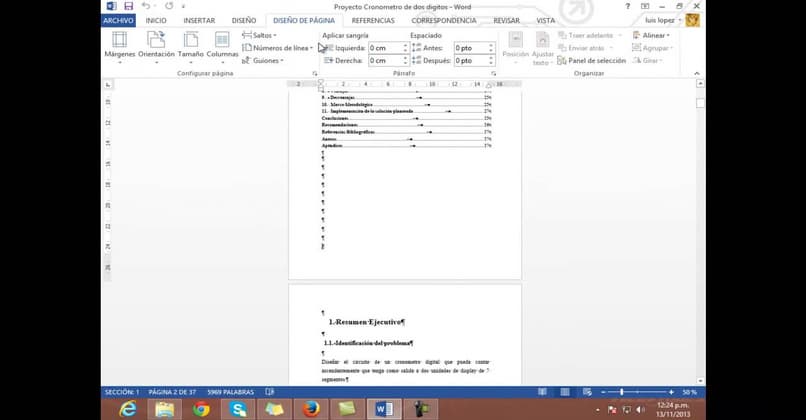Click the Redo/Repeat icon
806x420 pixels.
coord(169,6)
